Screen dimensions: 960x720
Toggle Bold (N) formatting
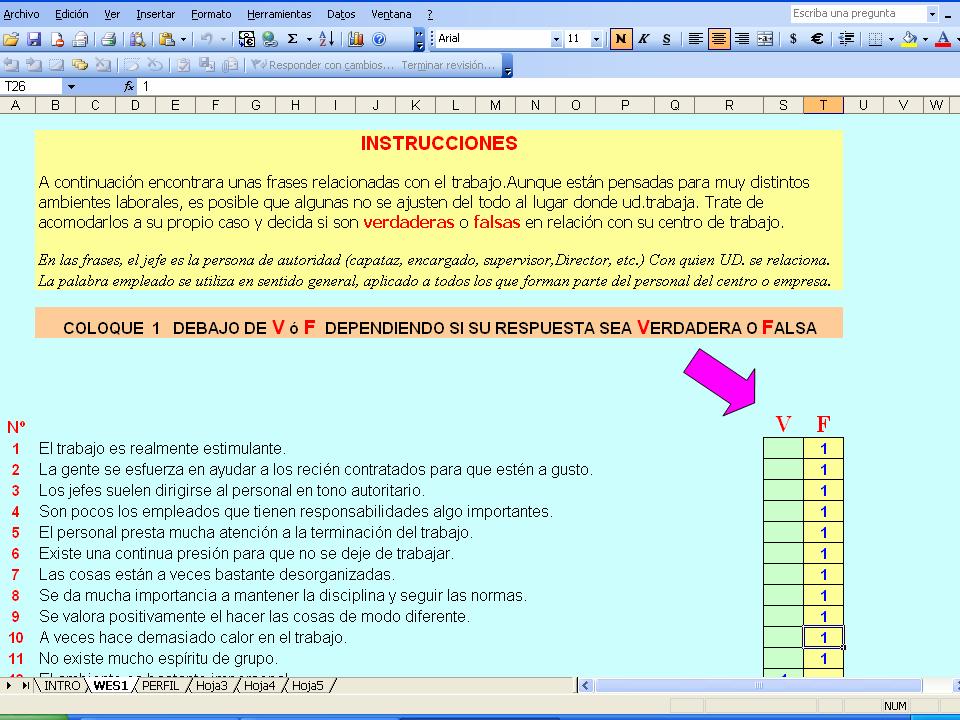click(x=620, y=39)
